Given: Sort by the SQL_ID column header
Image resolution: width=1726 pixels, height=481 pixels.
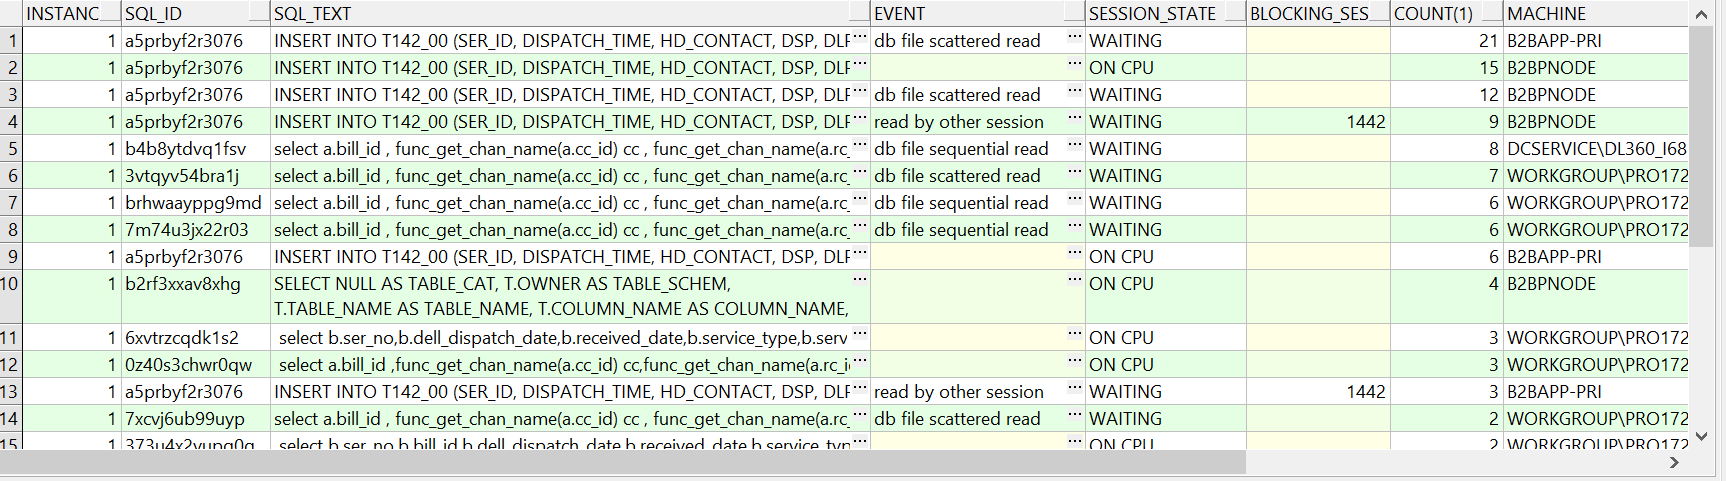Looking at the screenshot, I should click(196, 13).
